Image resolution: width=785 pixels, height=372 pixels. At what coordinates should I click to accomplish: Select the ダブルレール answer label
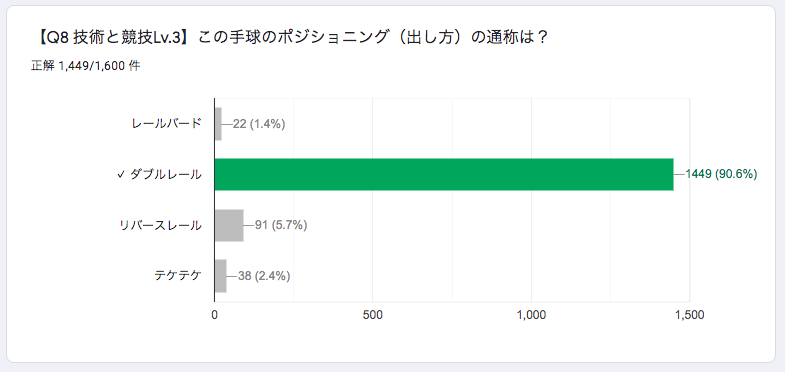tap(166, 175)
